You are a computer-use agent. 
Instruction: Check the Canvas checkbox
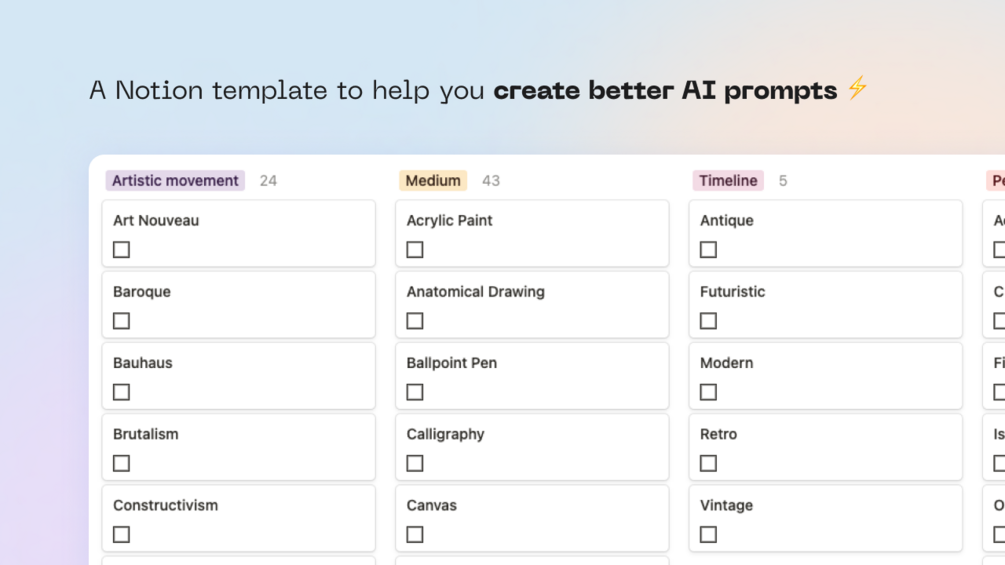pos(415,535)
